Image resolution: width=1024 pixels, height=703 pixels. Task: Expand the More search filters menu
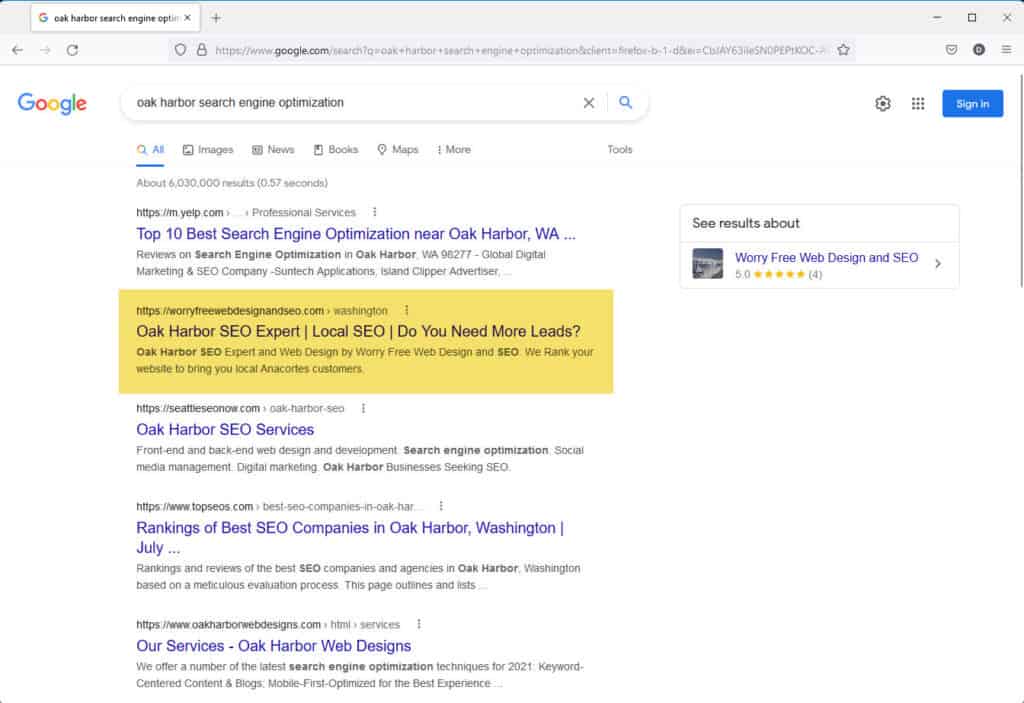tap(454, 150)
